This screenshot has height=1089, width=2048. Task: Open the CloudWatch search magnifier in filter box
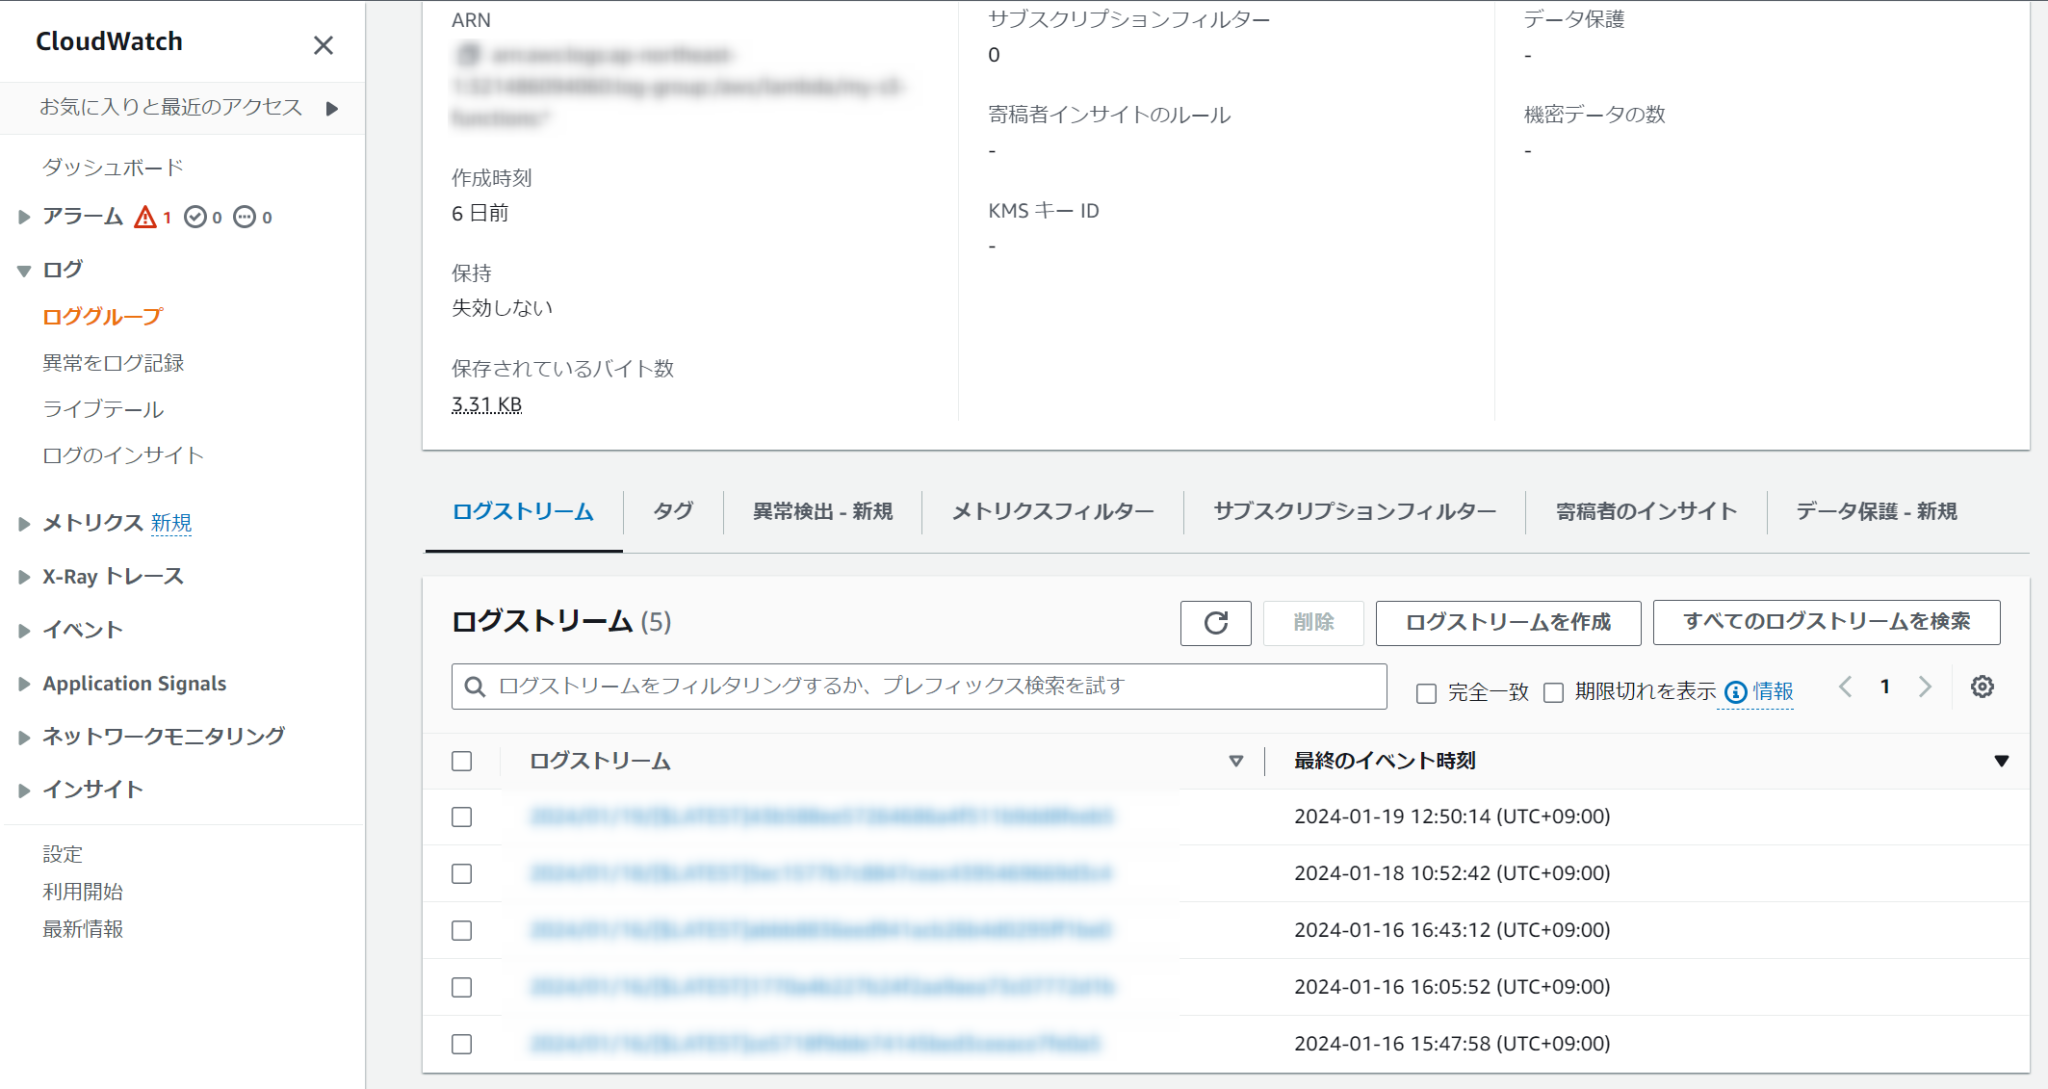[x=474, y=687]
